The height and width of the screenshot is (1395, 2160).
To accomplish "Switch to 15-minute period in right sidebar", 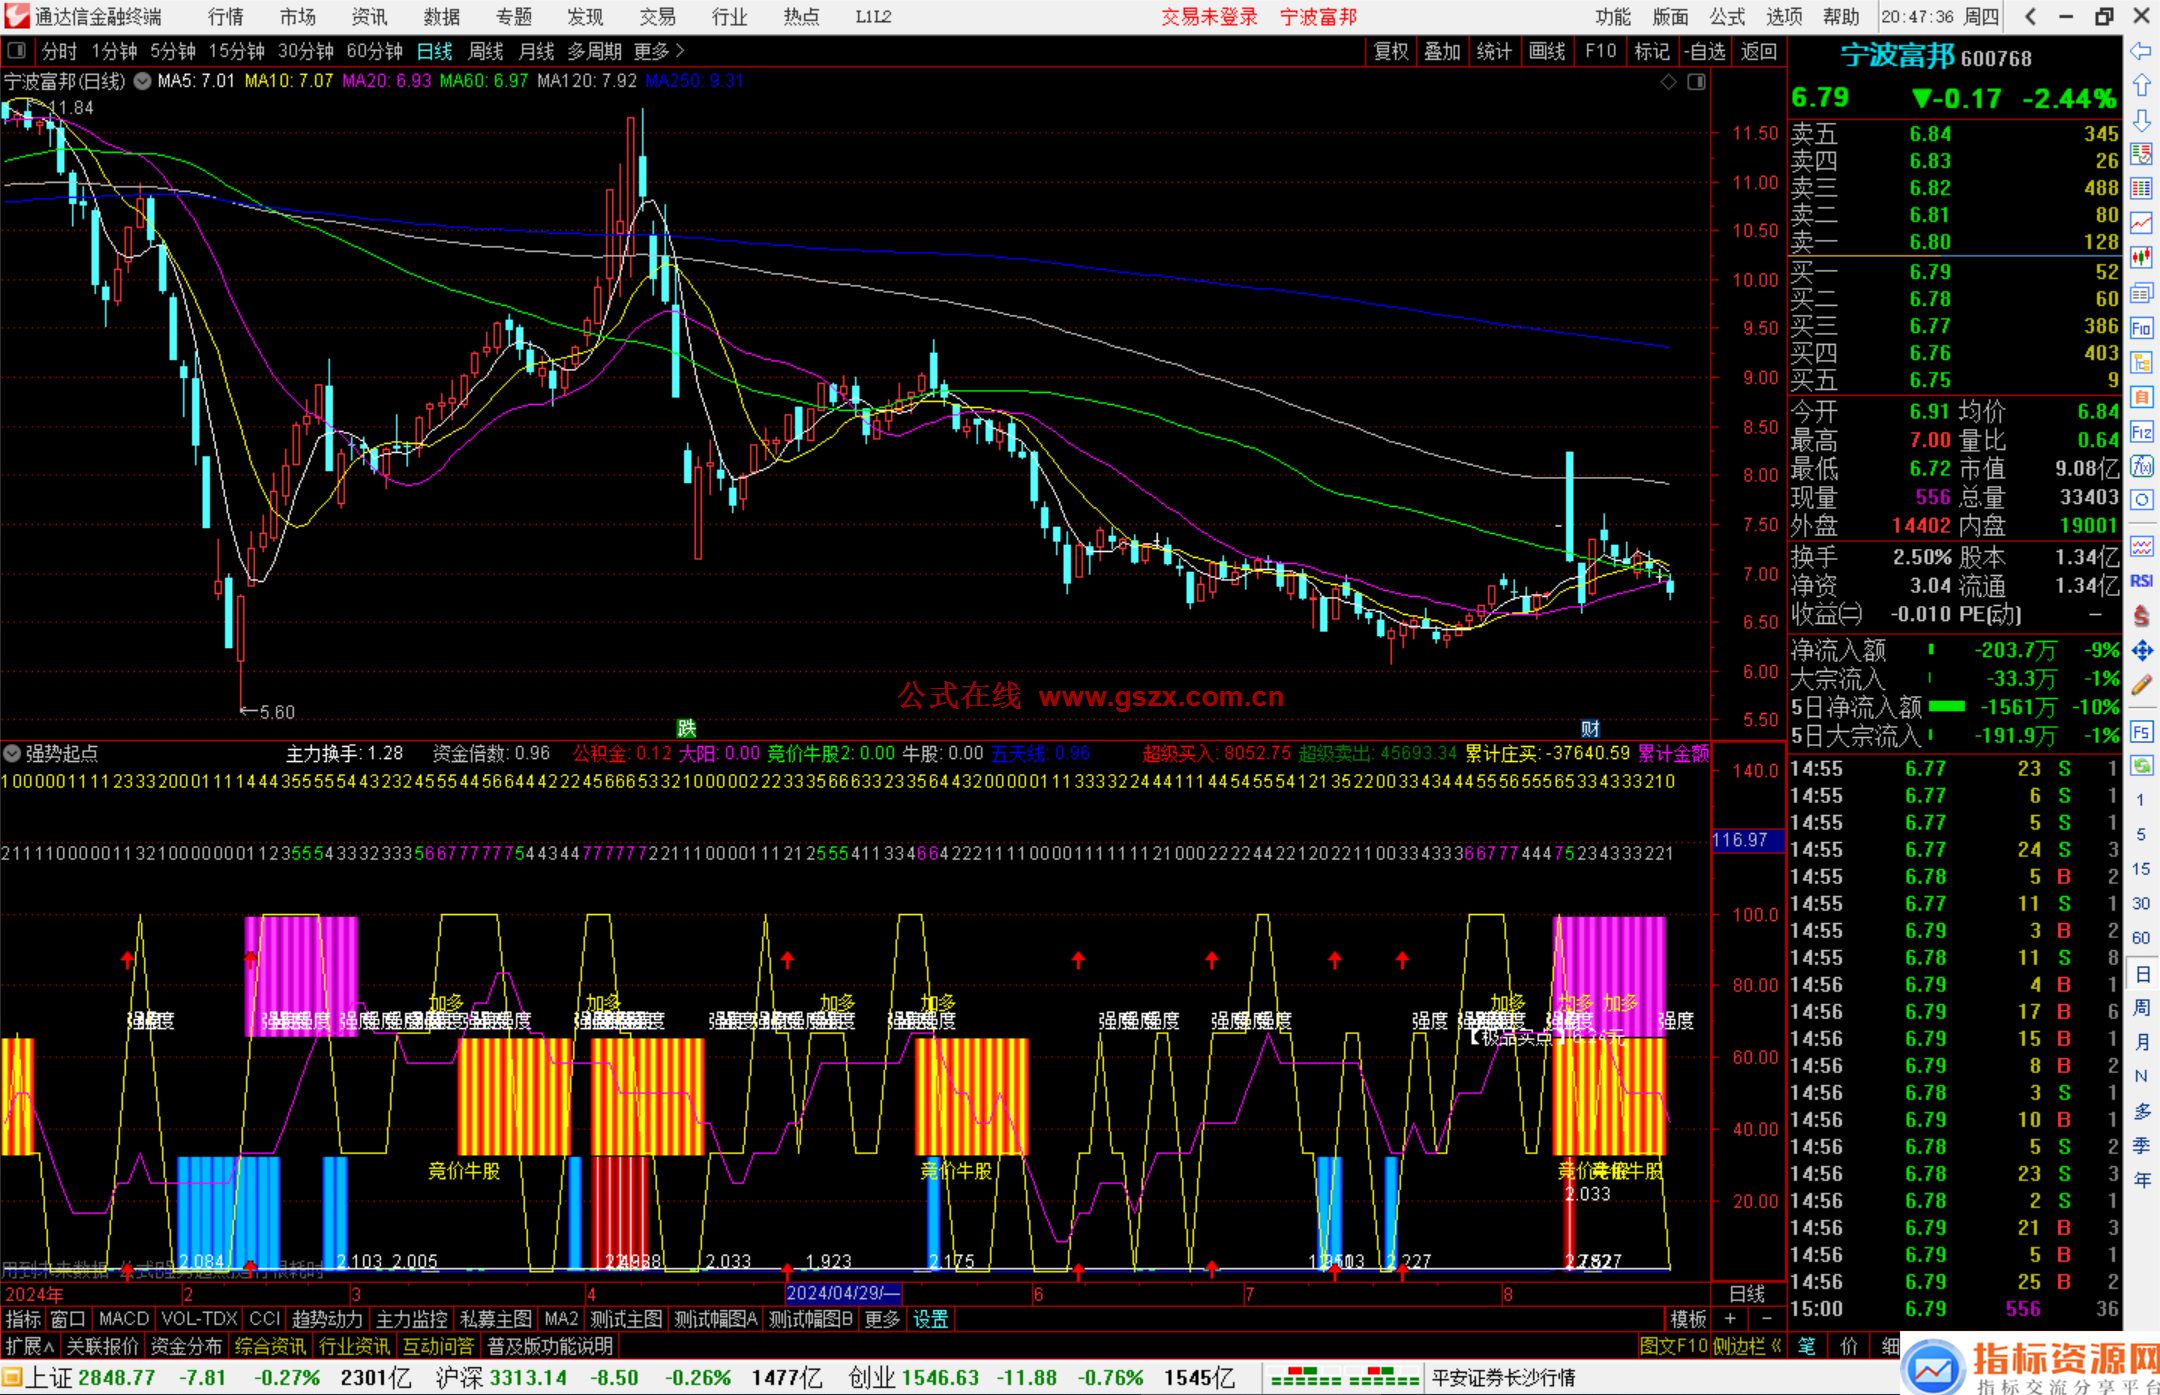I will point(2140,869).
